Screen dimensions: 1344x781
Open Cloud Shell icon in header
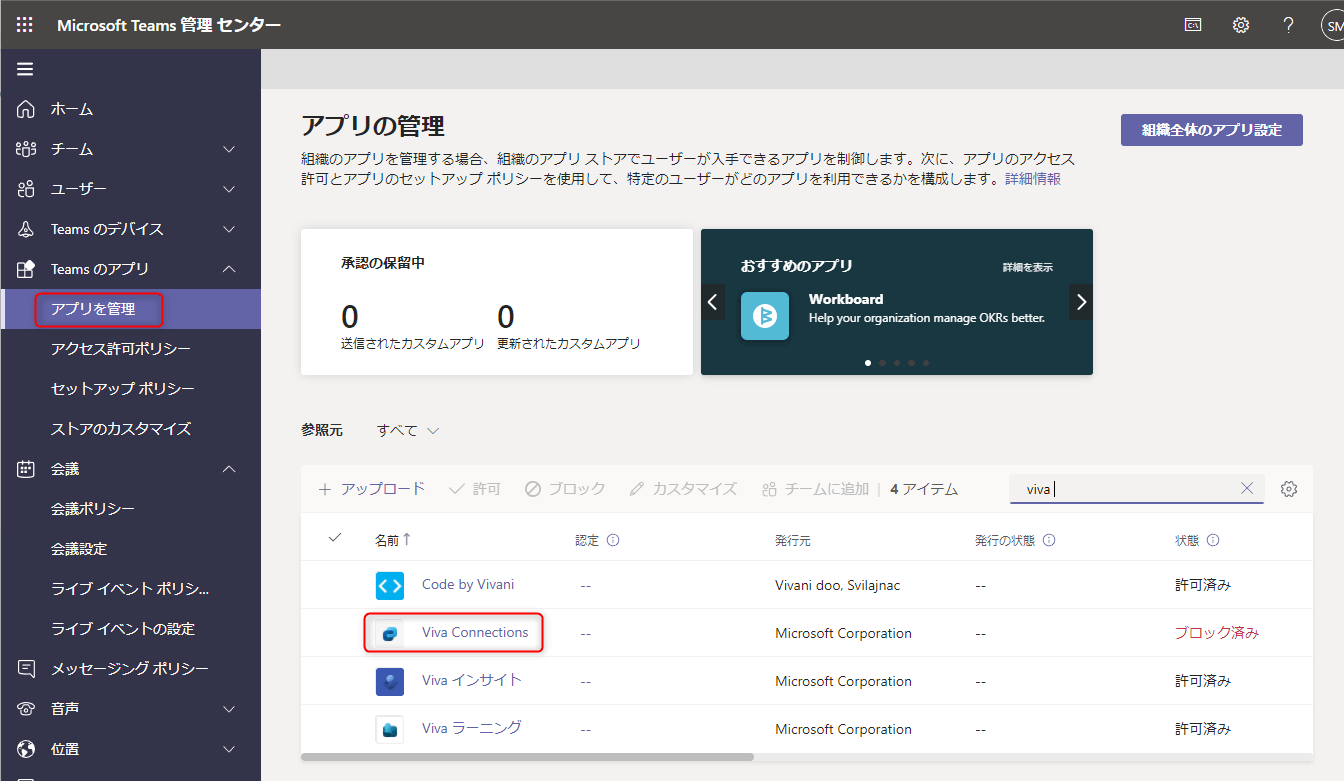1193,25
